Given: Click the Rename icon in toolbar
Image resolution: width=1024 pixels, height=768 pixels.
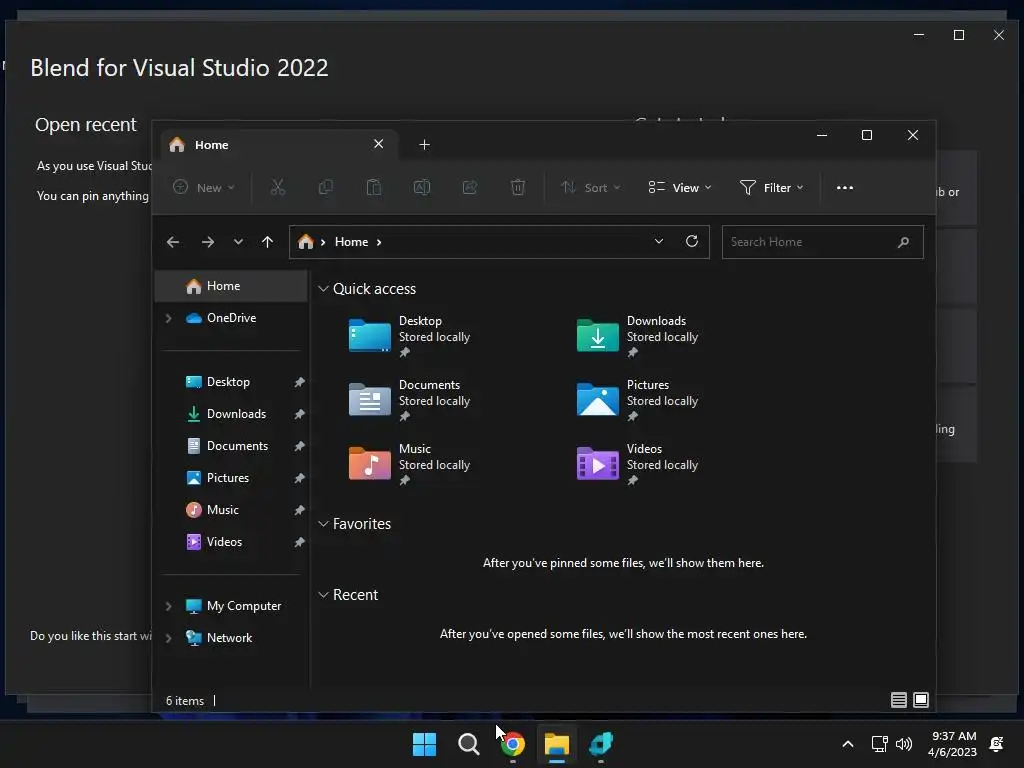Looking at the screenshot, I should [x=422, y=187].
